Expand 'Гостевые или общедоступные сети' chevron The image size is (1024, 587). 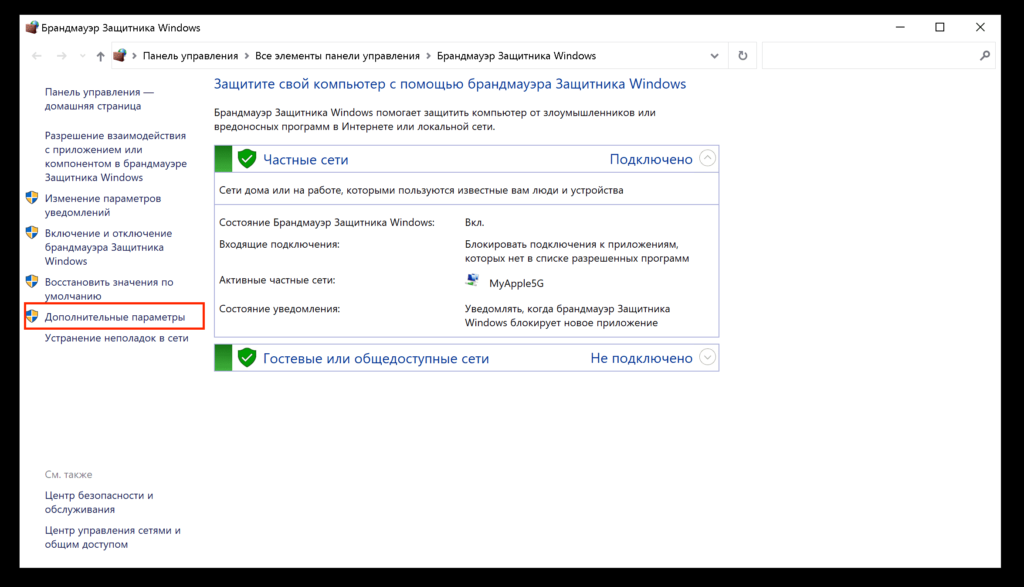pos(707,357)
